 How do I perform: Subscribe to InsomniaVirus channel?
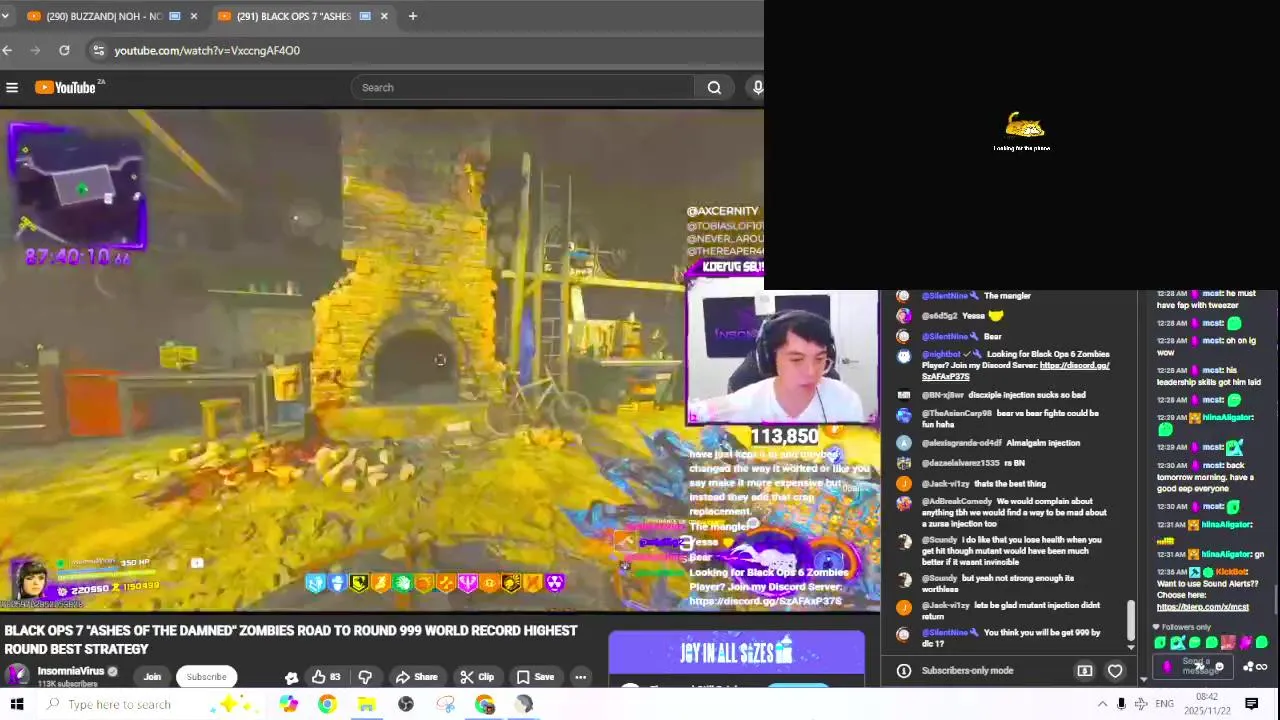(206, 677)
